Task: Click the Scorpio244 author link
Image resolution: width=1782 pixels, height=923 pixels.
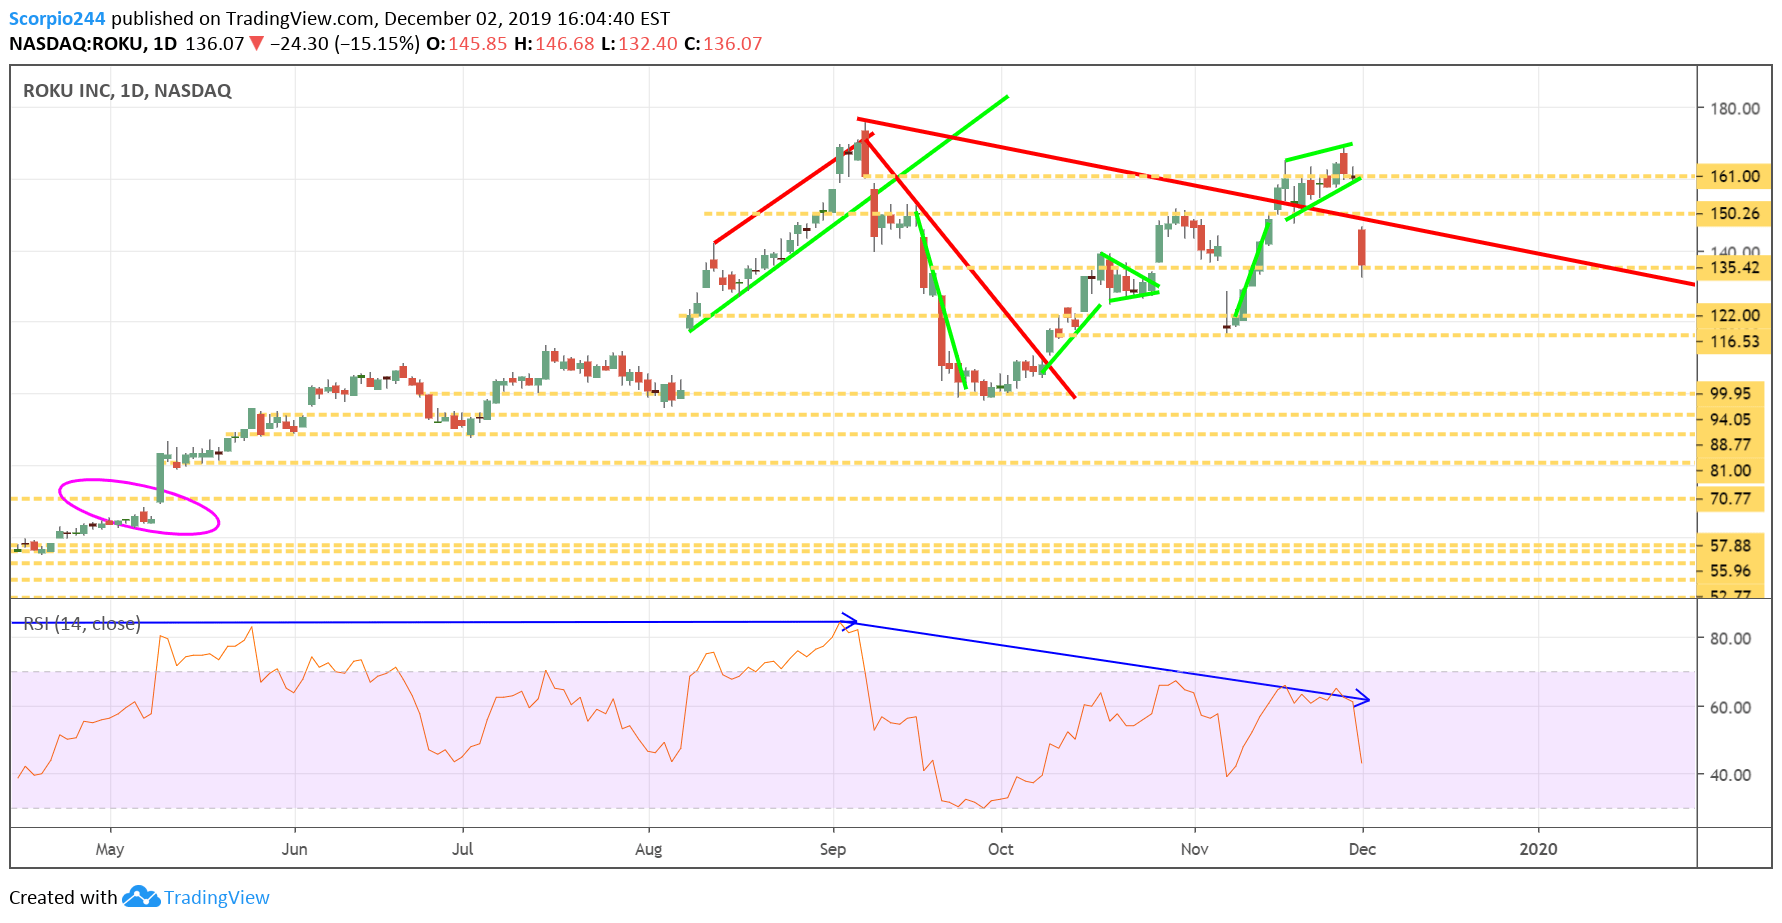Action: pos(57,18)
